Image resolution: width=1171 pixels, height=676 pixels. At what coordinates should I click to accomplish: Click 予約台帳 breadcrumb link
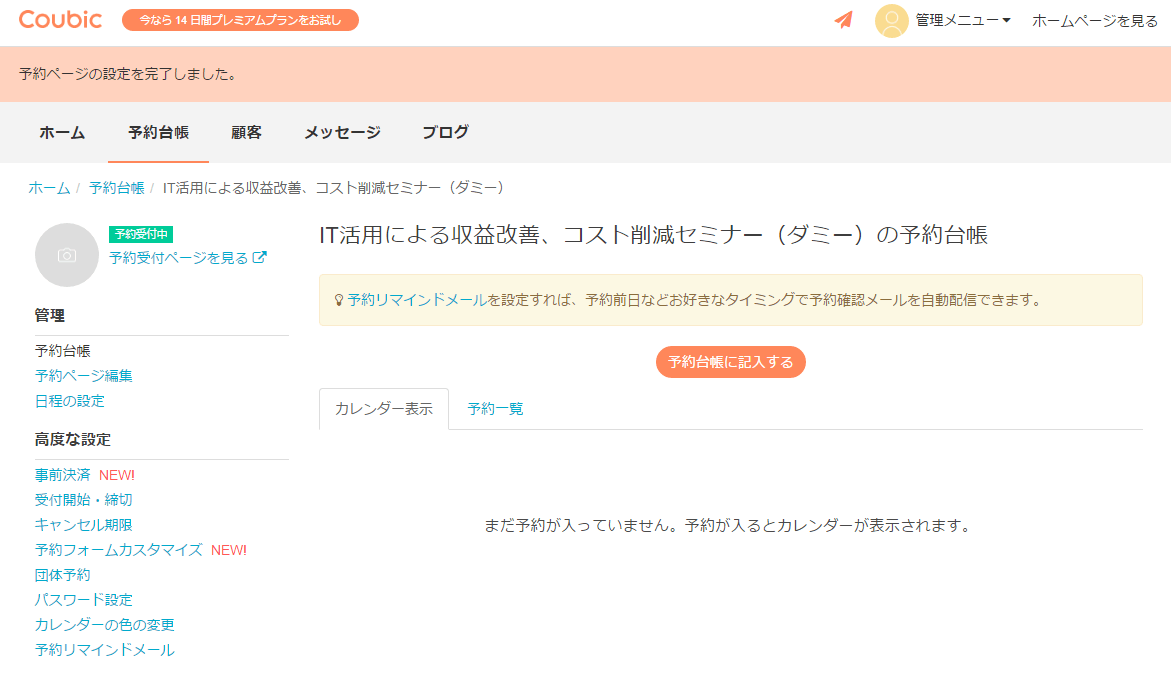[x=116, y=188]
